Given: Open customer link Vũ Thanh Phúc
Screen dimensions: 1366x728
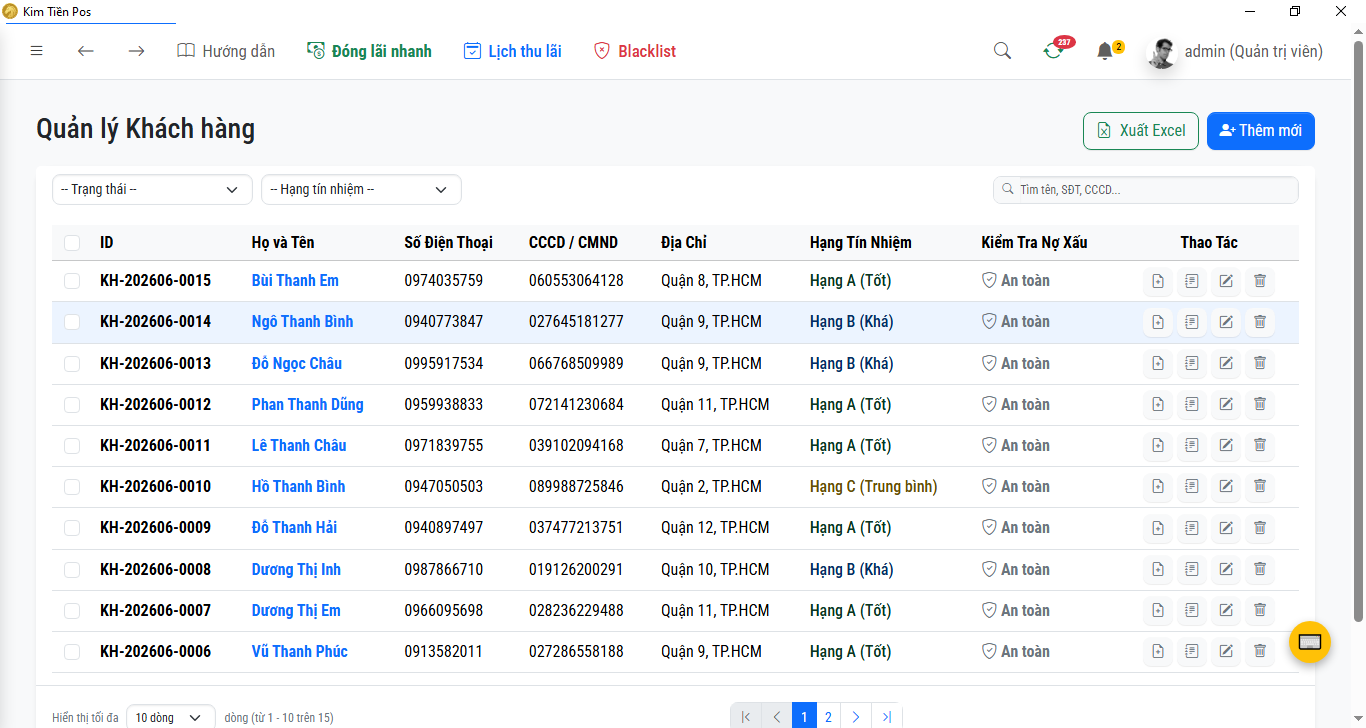Looking at the screenshot, I should pyautogui.click(x=299, y=651).
